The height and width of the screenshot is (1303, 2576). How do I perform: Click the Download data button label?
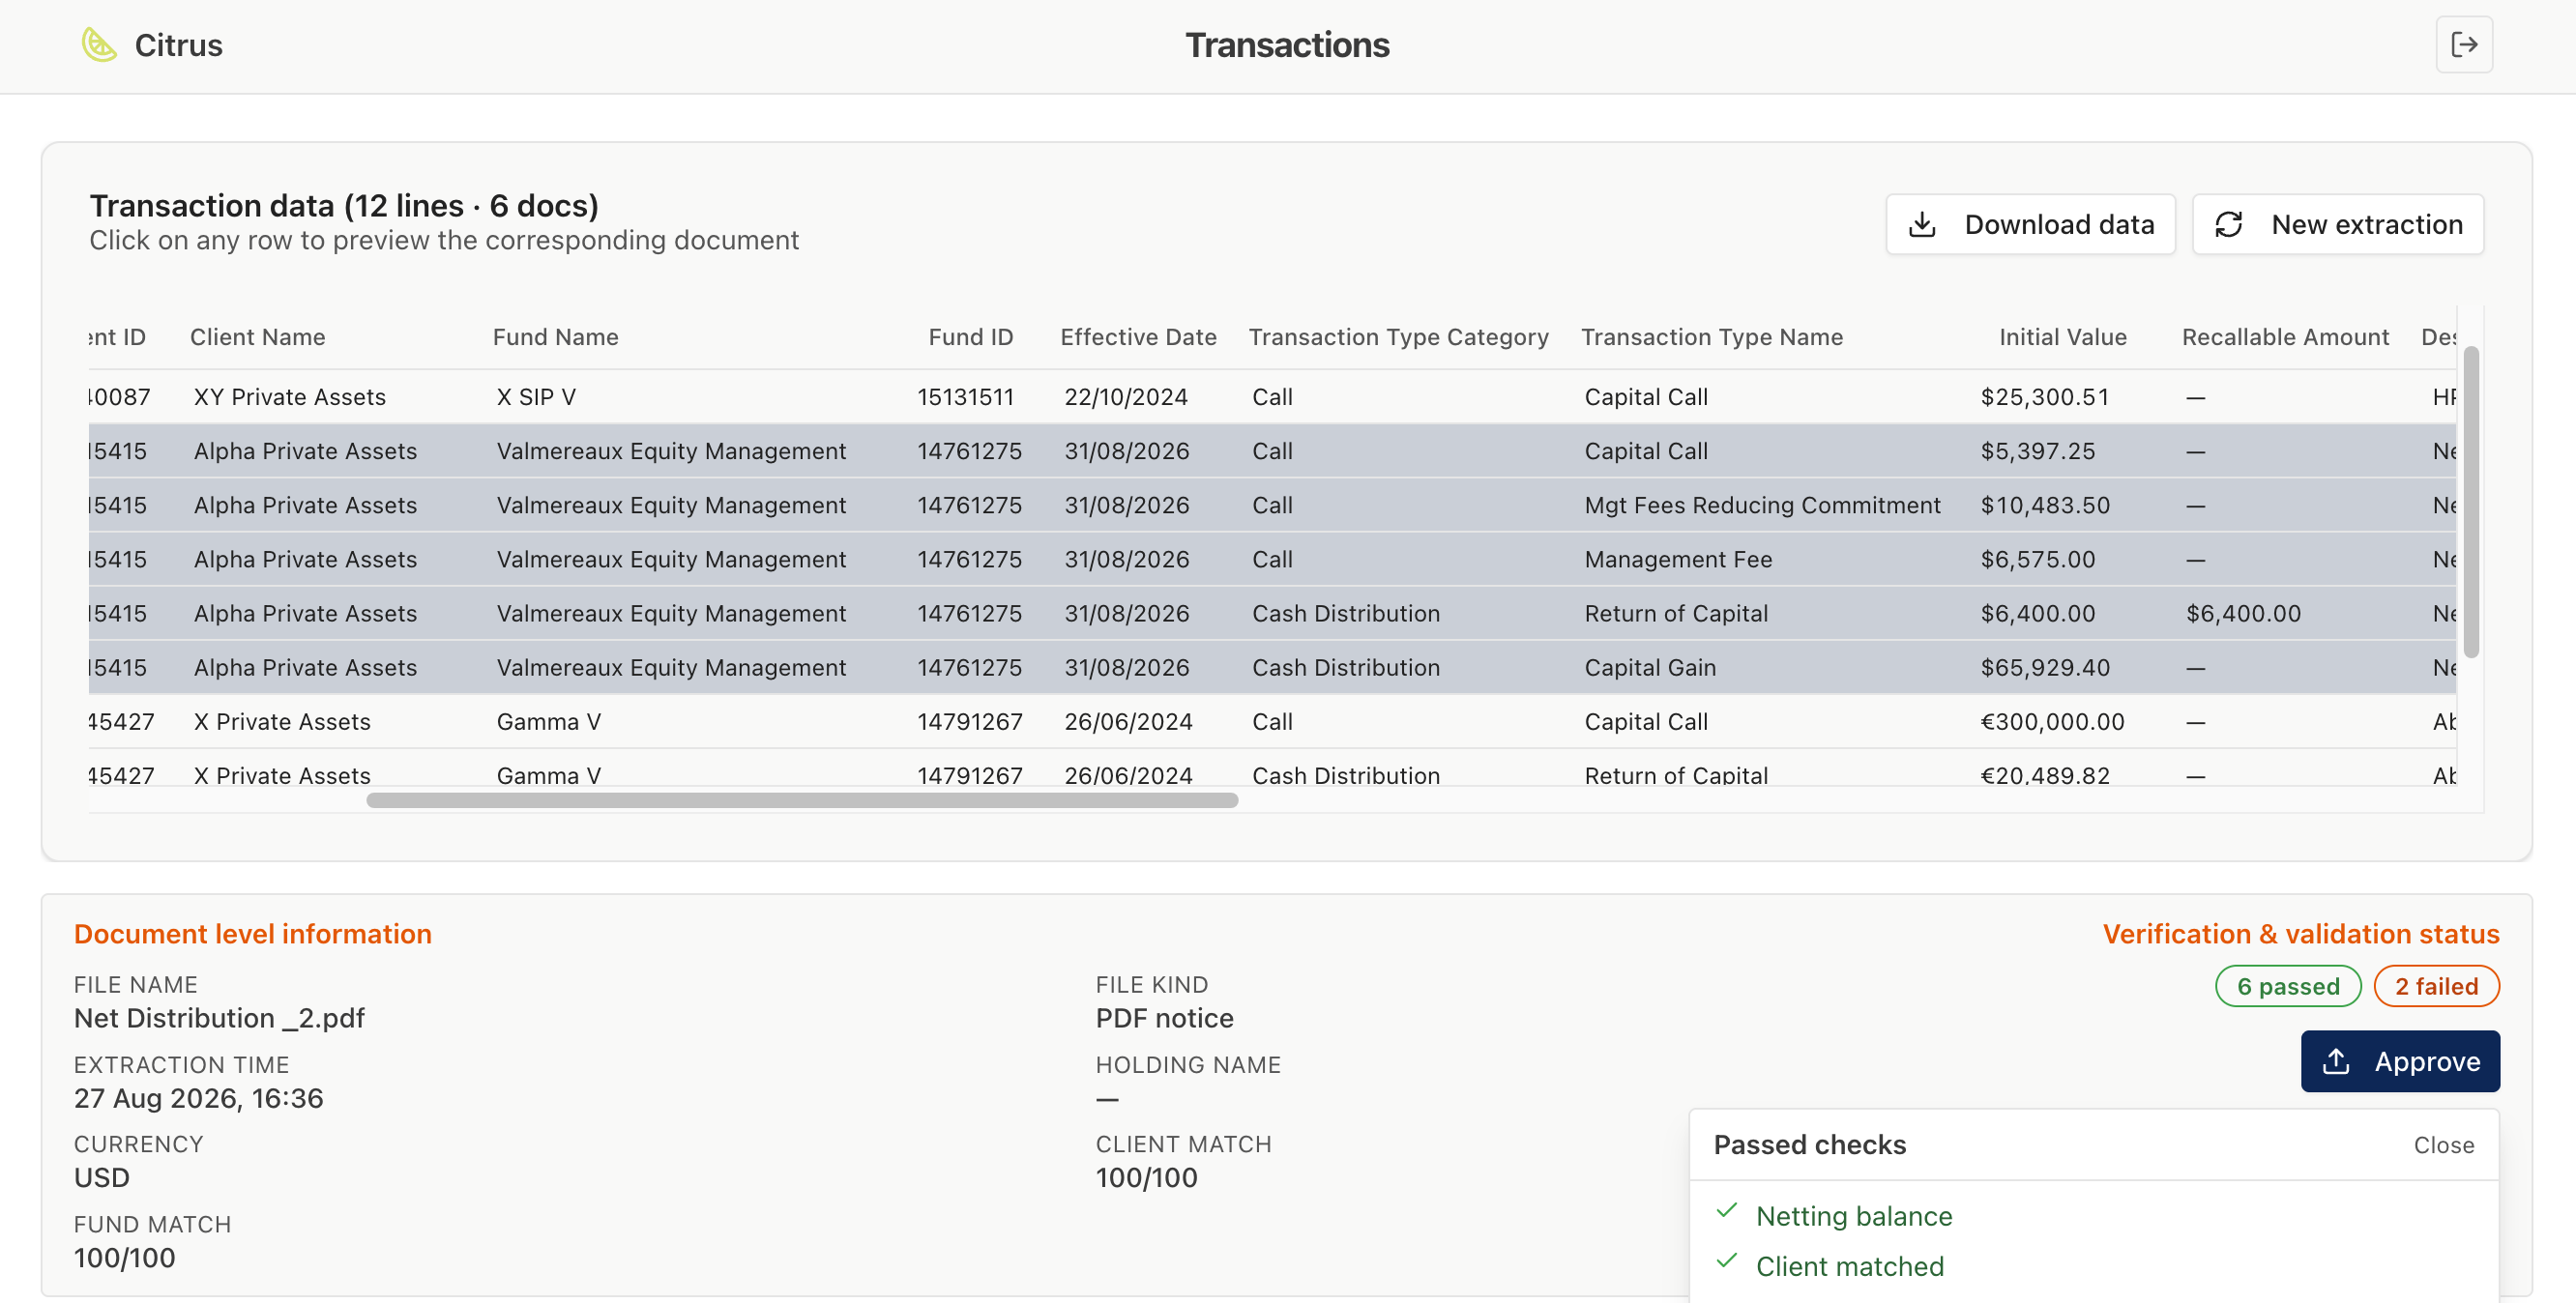click(2059, 224)
